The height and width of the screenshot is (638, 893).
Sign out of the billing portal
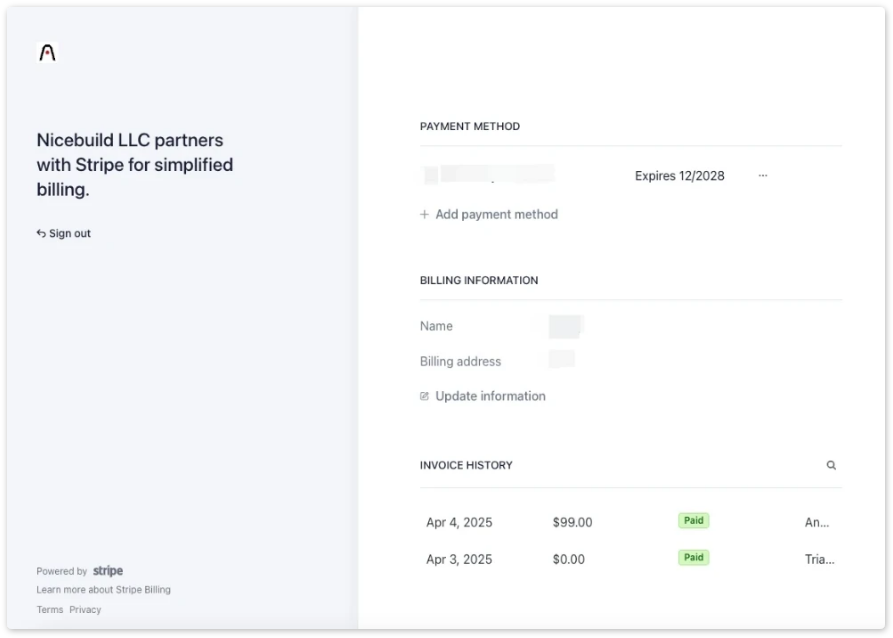coord(64,234)
